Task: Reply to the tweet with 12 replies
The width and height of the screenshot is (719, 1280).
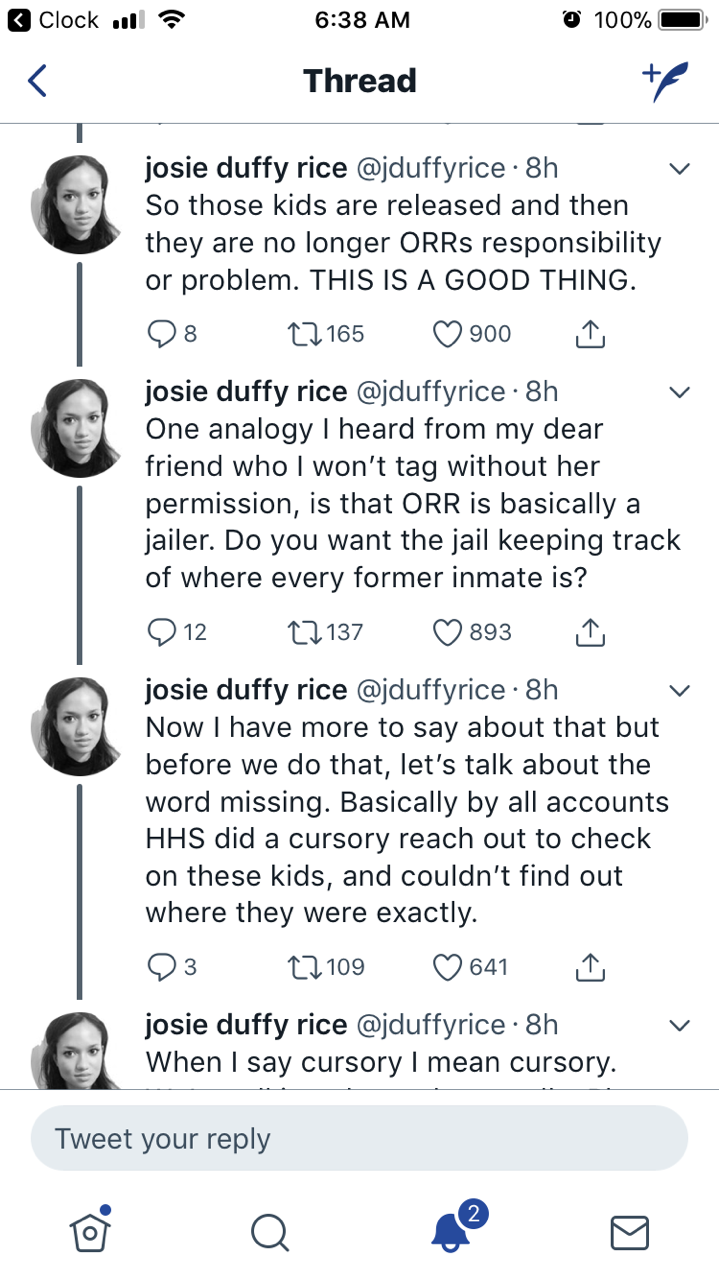Action: click(161, 632)
